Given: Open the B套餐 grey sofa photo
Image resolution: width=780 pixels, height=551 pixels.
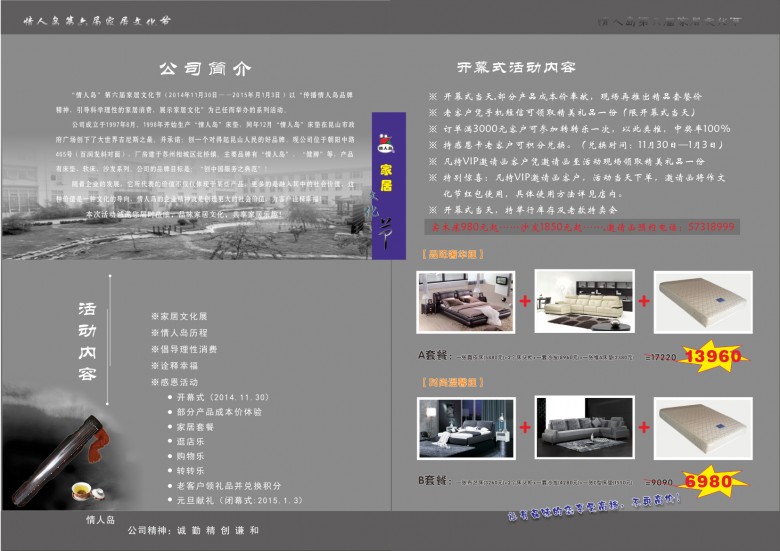Looking at the screenshot, I should click(585, 427).
